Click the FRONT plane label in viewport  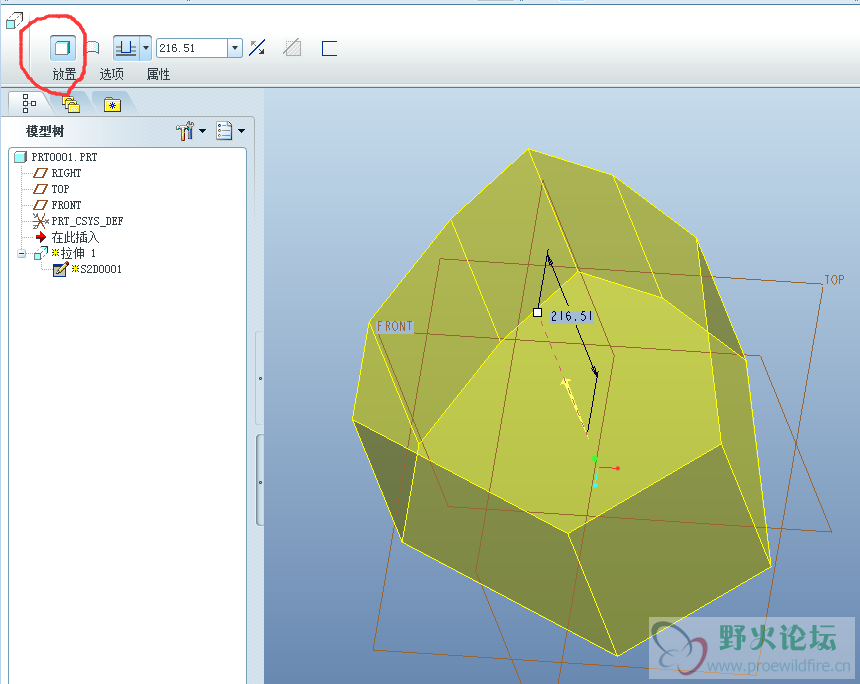(394, 326)
